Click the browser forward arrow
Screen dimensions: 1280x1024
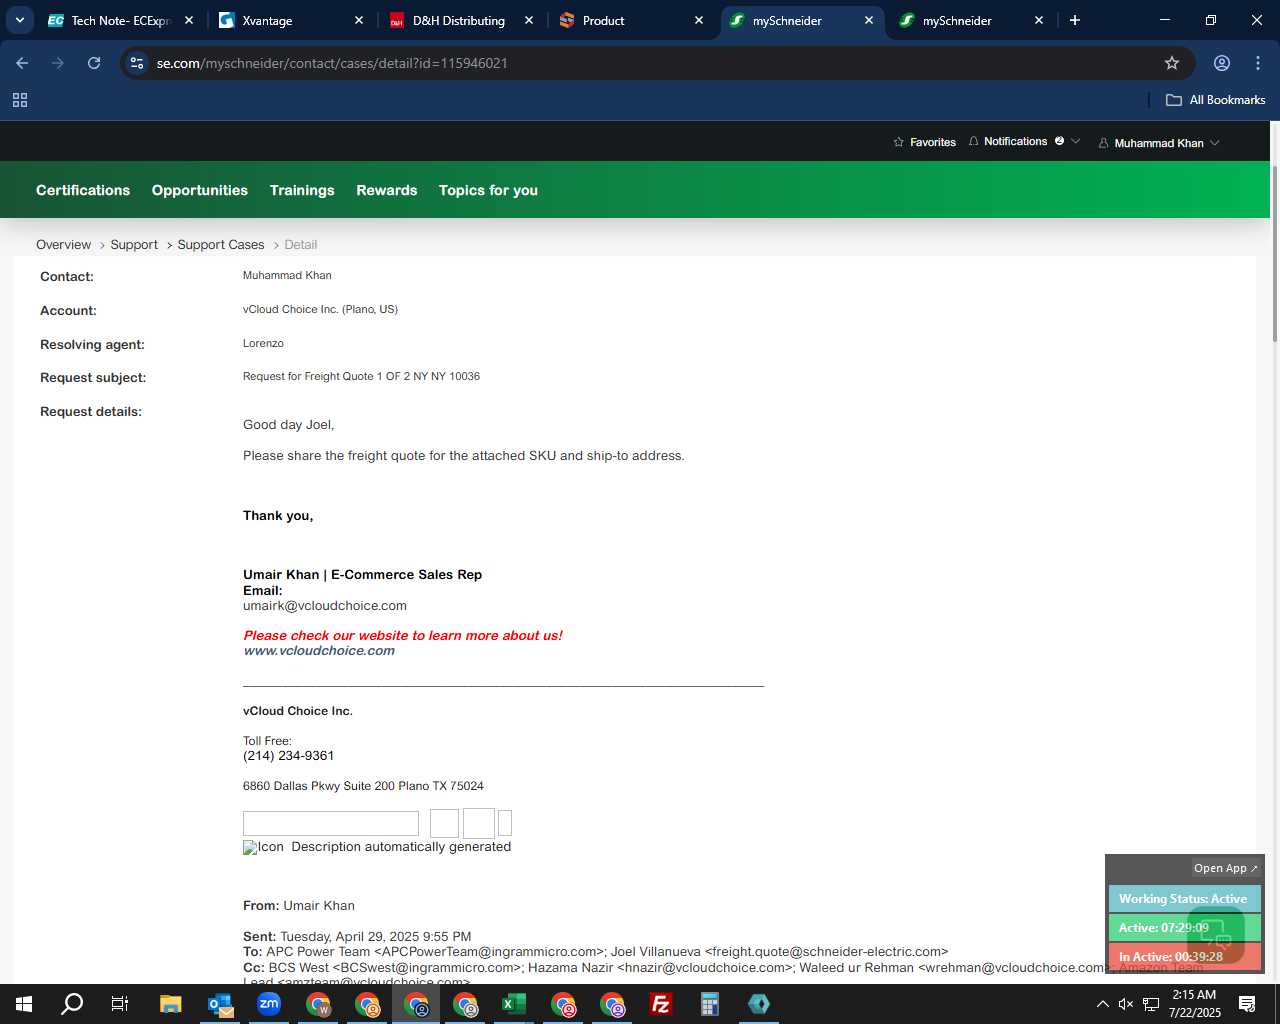click(58, 63)
